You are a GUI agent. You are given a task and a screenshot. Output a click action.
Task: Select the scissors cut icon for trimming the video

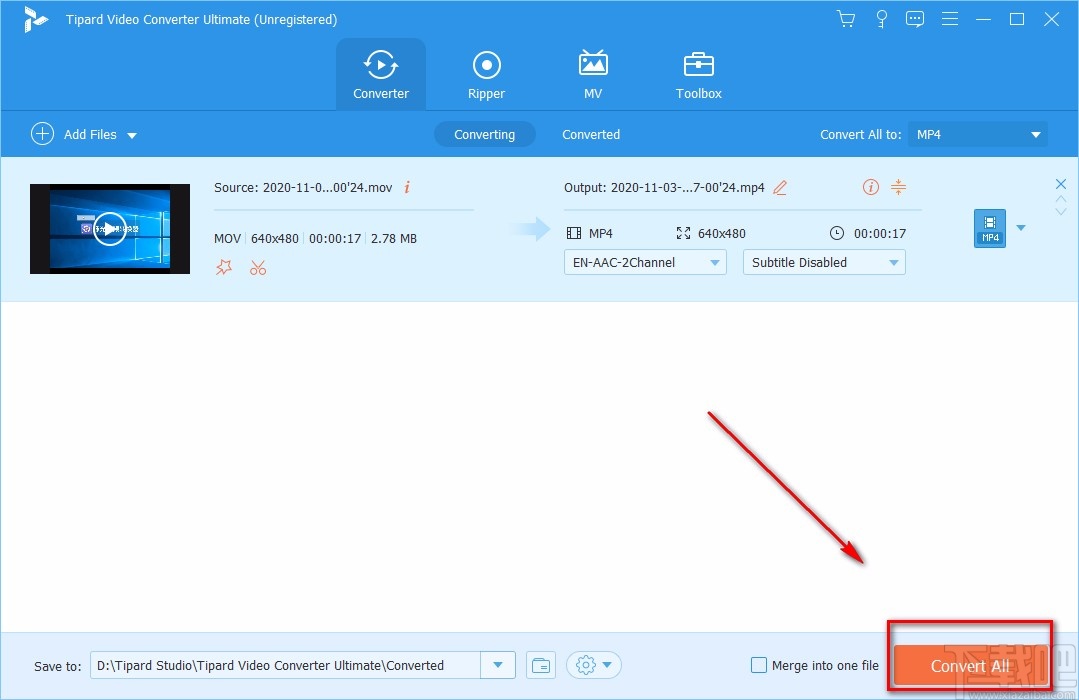click(258, 267)
